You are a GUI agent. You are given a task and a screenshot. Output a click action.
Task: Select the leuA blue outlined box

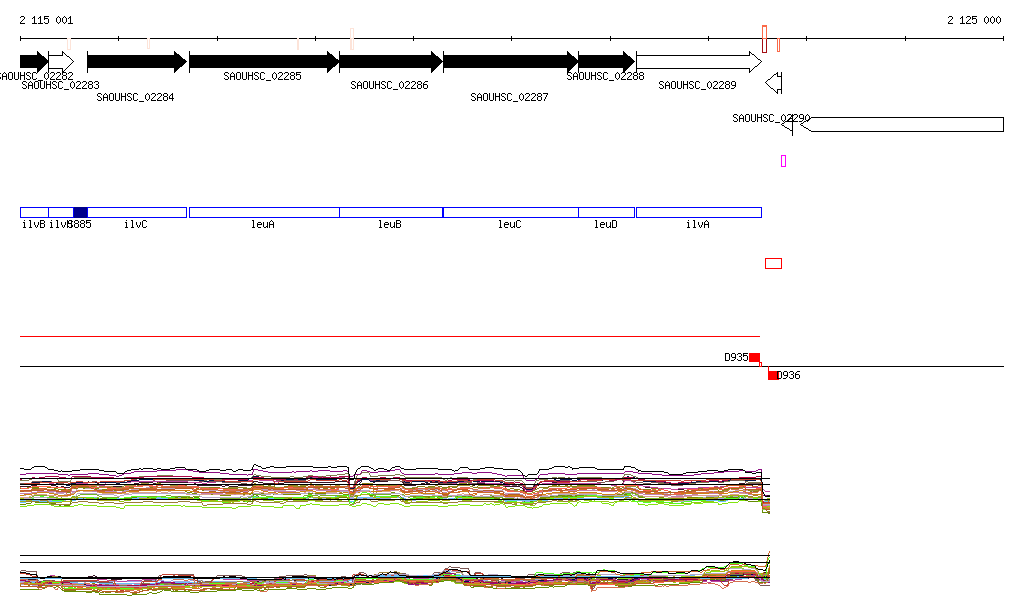[264, 213]
